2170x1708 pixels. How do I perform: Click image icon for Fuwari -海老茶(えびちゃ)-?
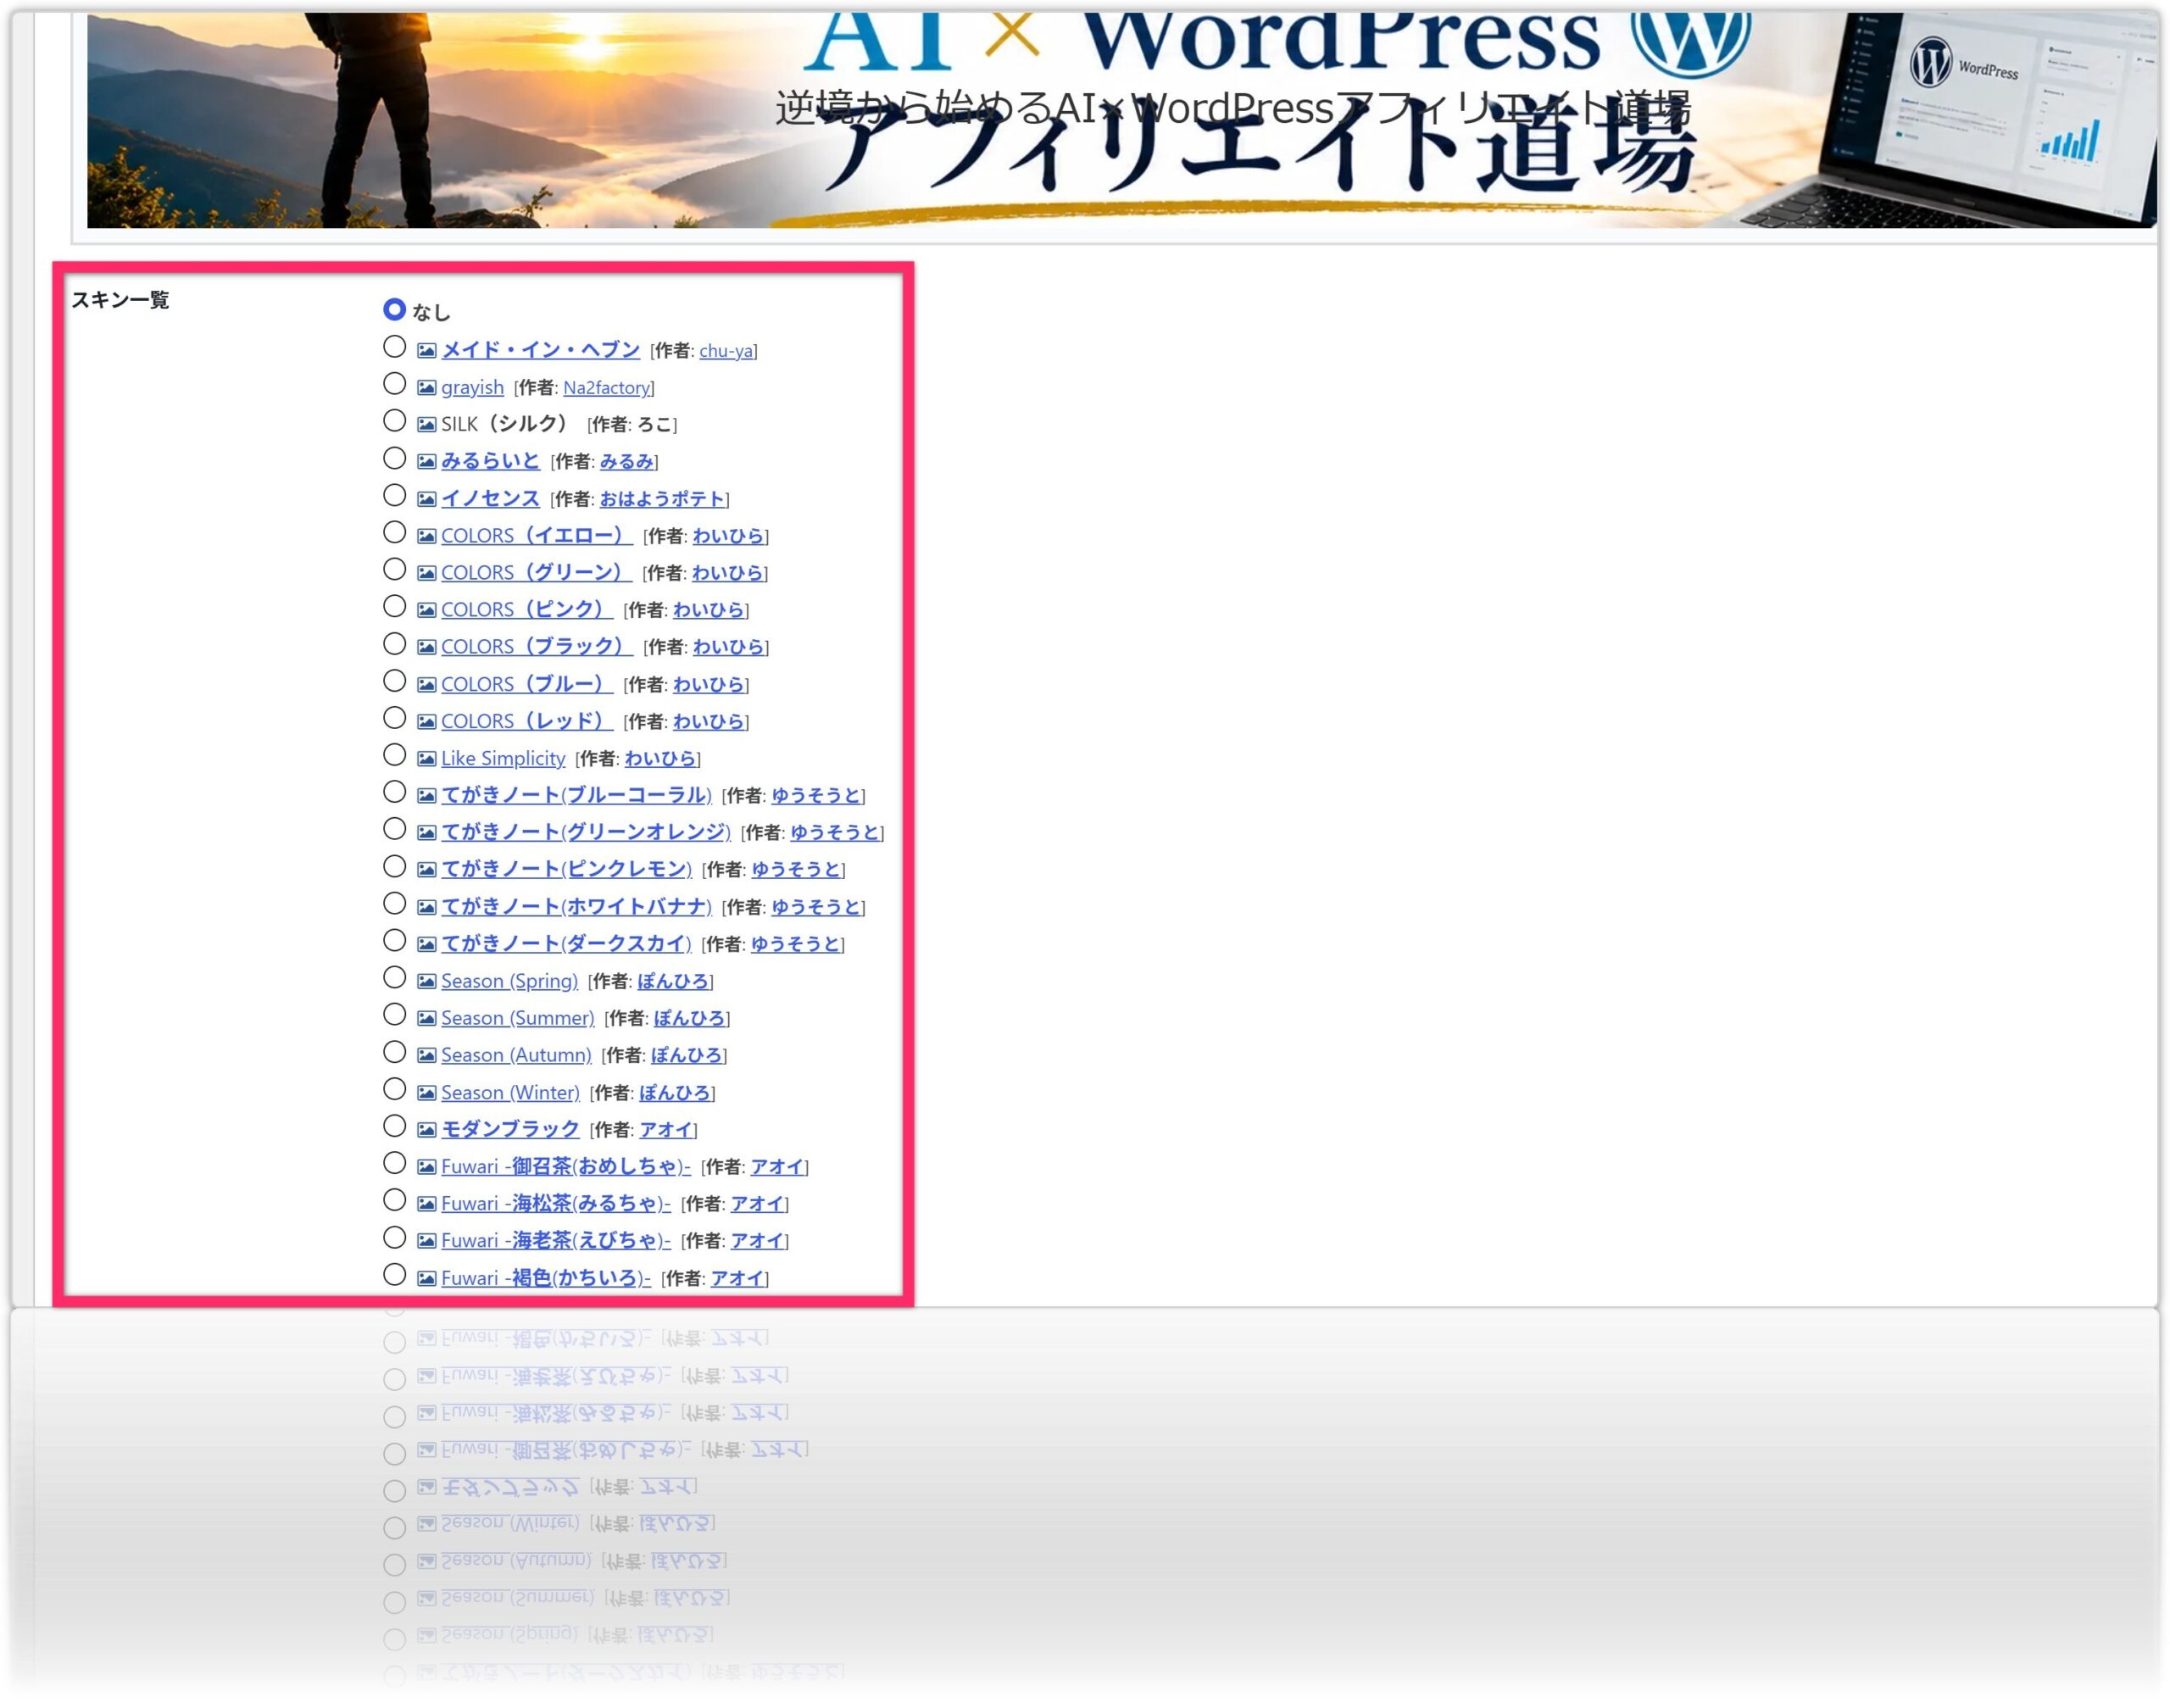pyautogui.click(x=426, y=1242)
